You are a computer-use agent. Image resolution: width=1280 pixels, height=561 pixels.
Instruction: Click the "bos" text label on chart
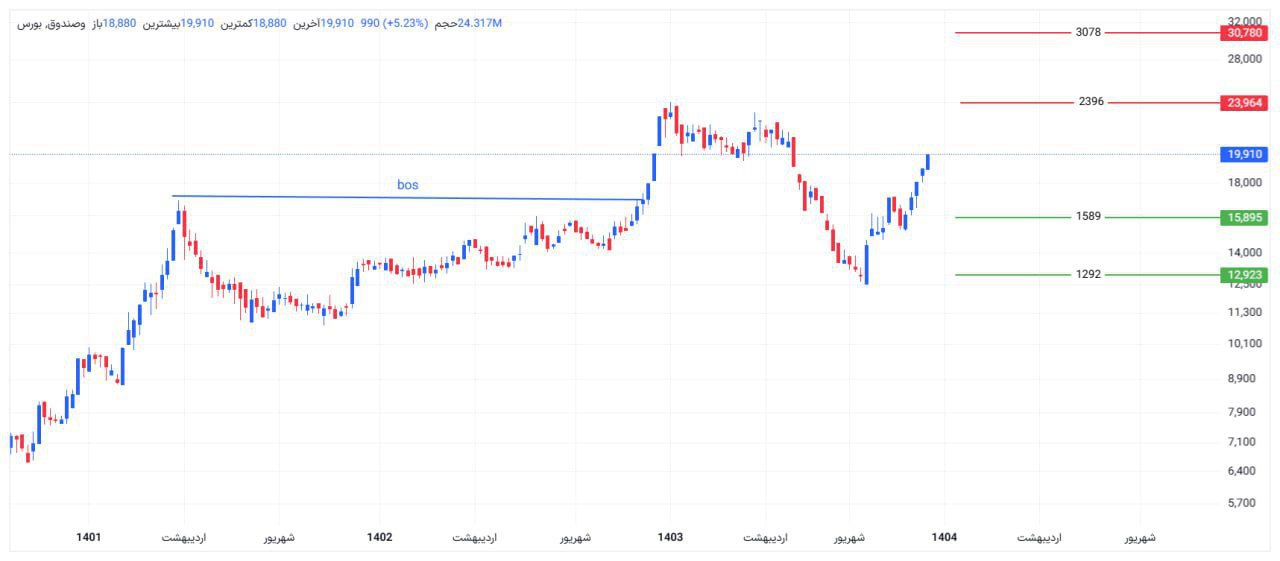(x=408, y=185)
